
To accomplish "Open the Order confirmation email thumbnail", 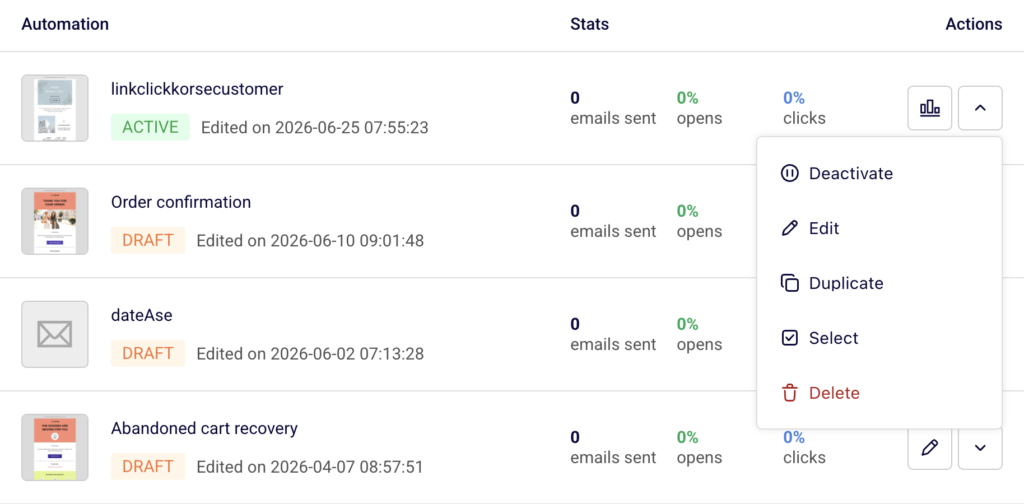I will pyautogui.click(x=55, y=221).
